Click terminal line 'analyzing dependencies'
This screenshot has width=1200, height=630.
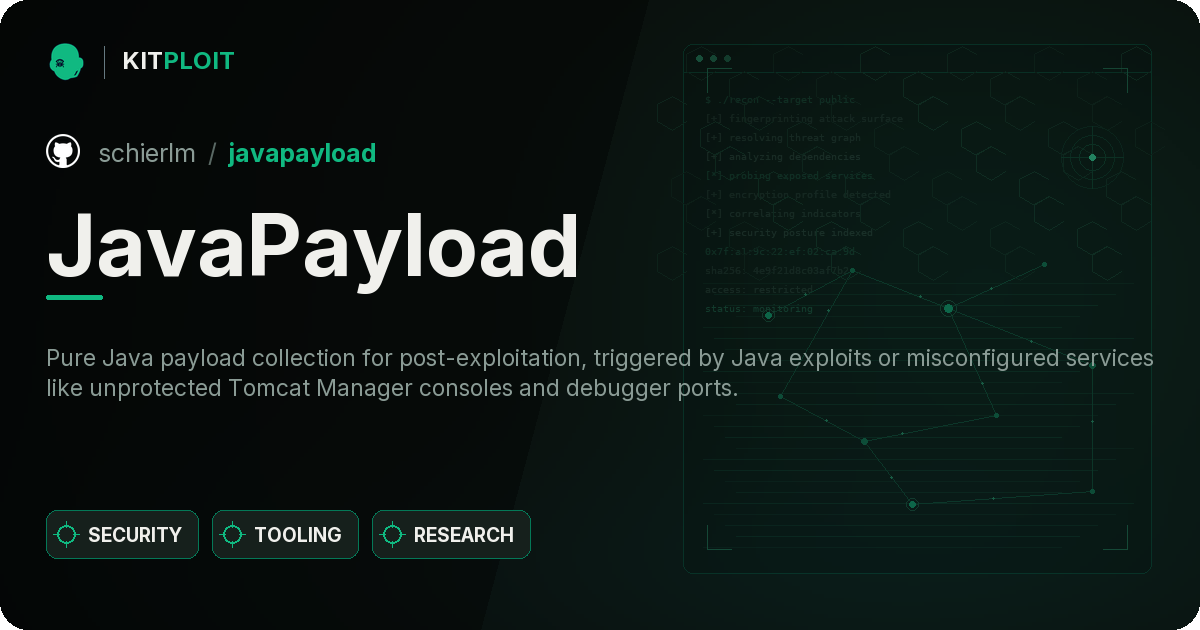tap(783, 157)
